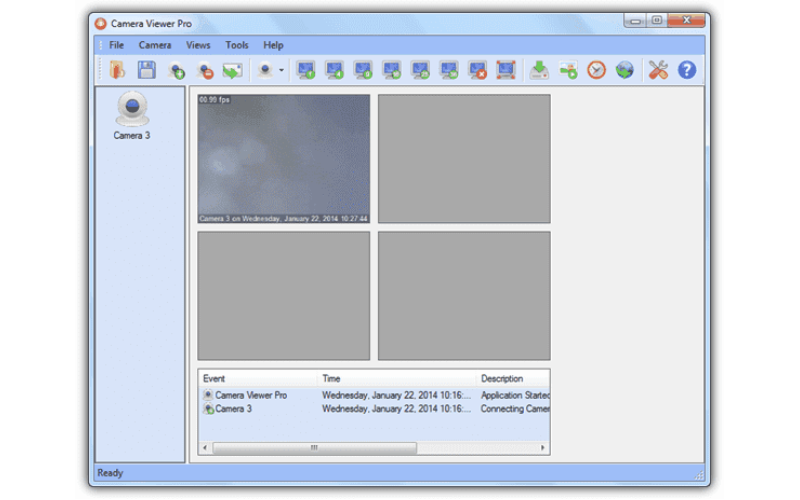
Task: Close the Camera Viewer Pro window
Action: point(687,20)
